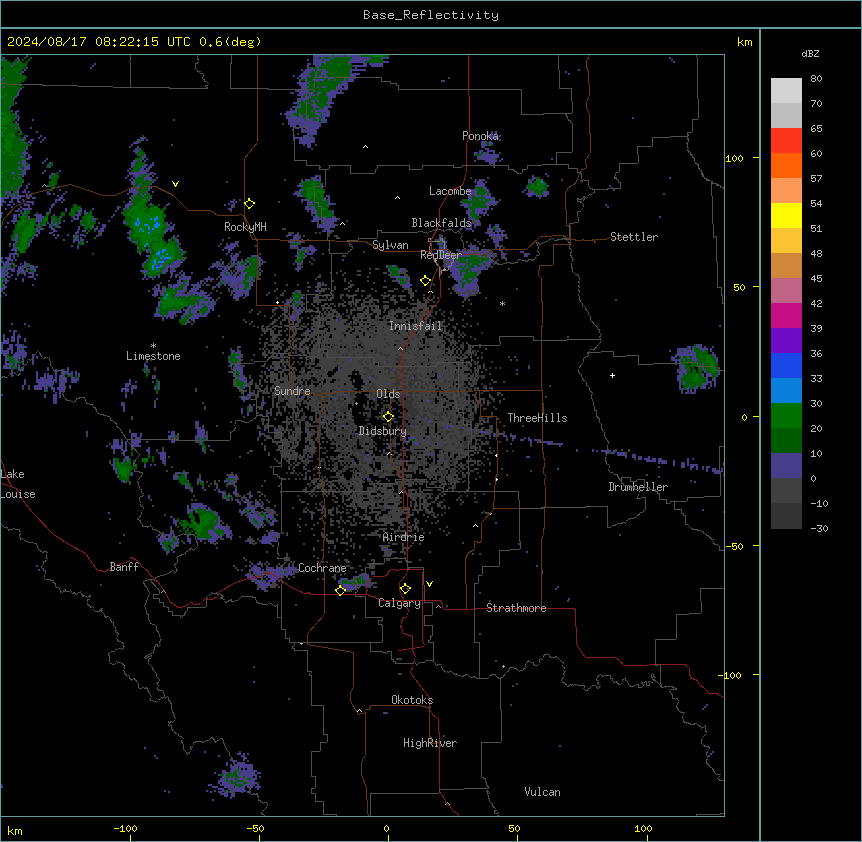Pick the orange 57-60 dBZ legend color

(786, 165)
